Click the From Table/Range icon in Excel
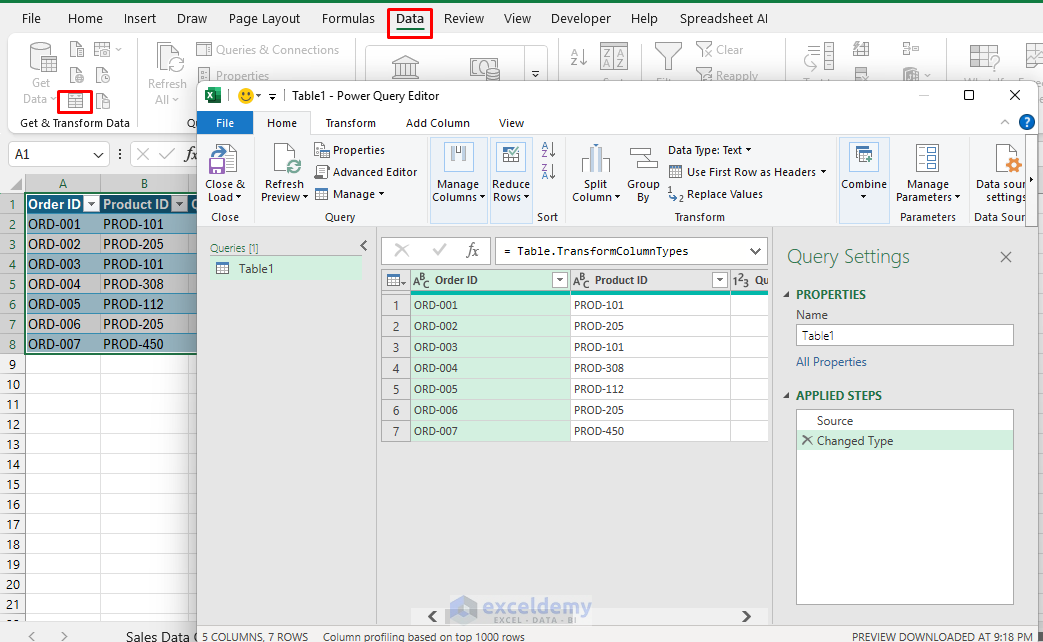The width and height of the screenshot is (1043, 642). click(75, 101)
